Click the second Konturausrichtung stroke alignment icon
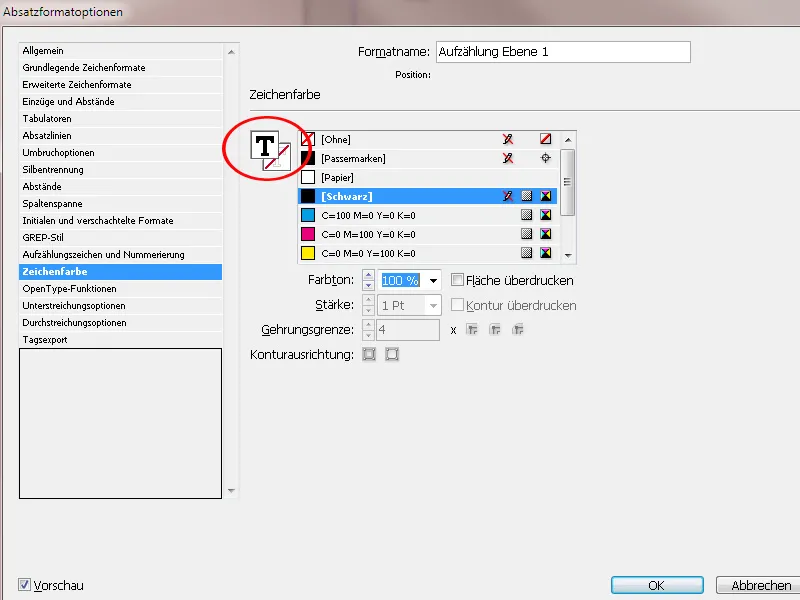Image resolution: width=800 pixels, height=600 pixels. coord(392,353)
